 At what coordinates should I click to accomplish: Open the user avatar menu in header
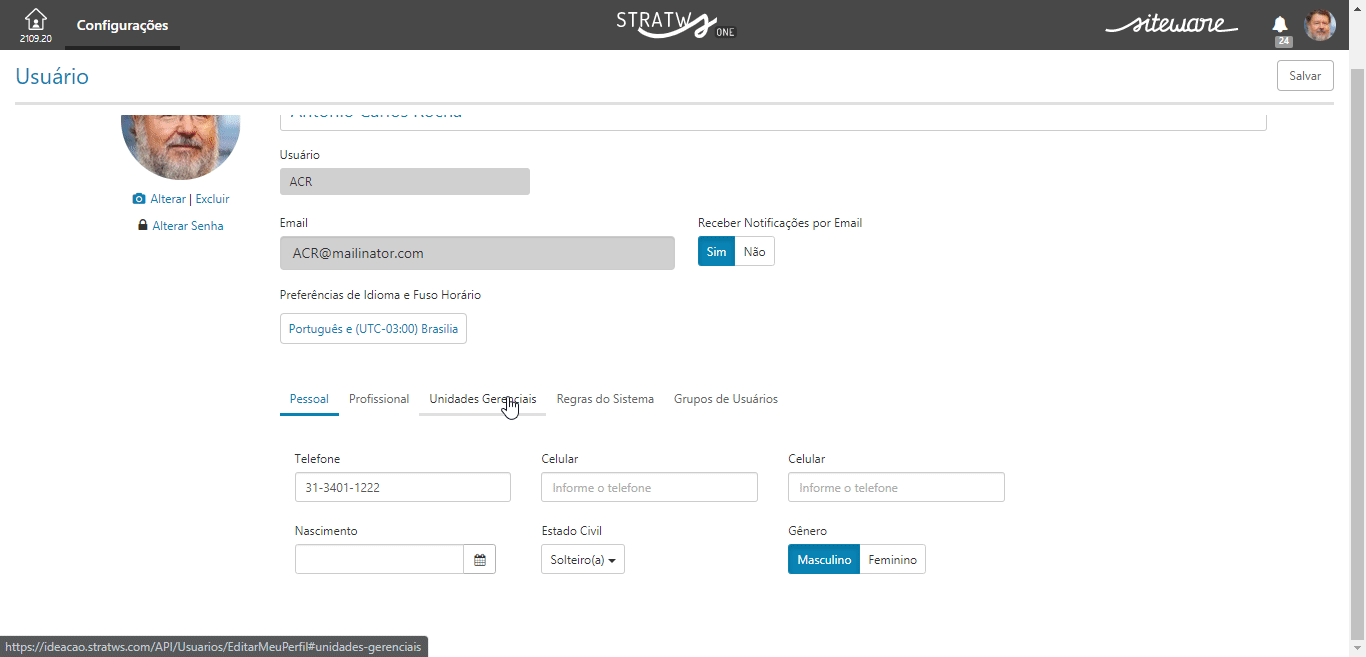1320,25
